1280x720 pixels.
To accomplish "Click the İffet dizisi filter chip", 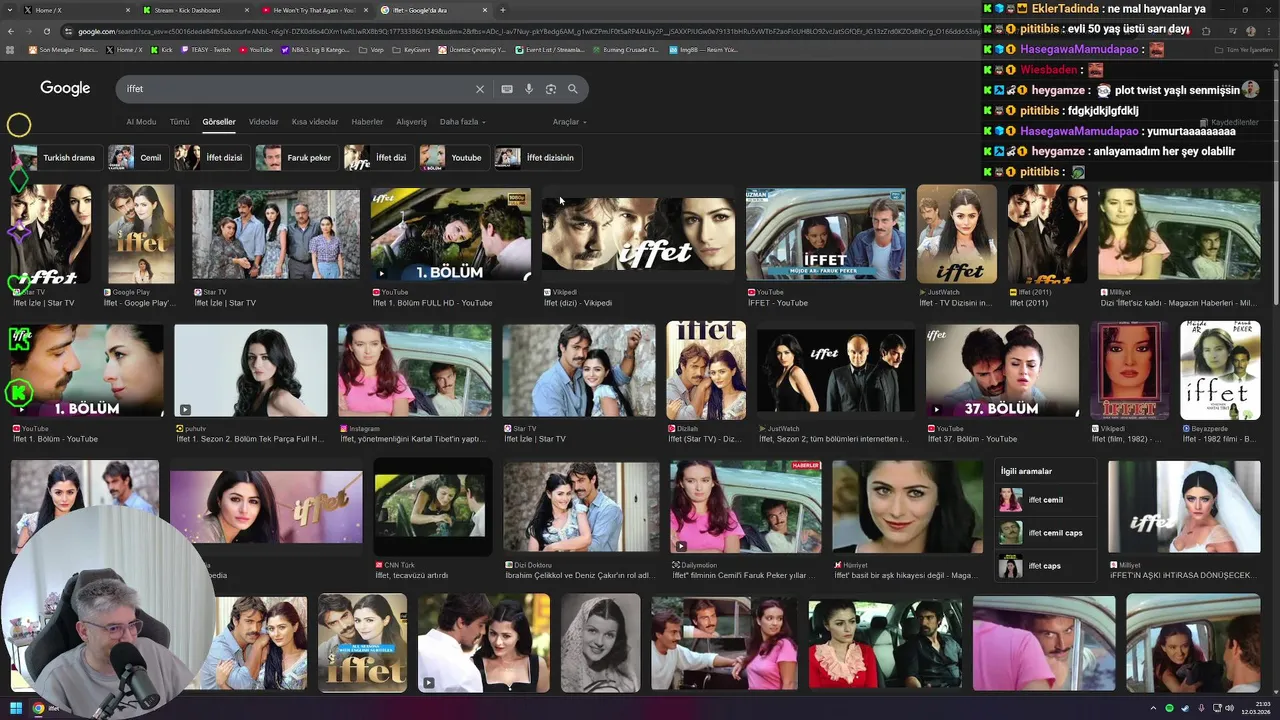I will pos(211,157).
